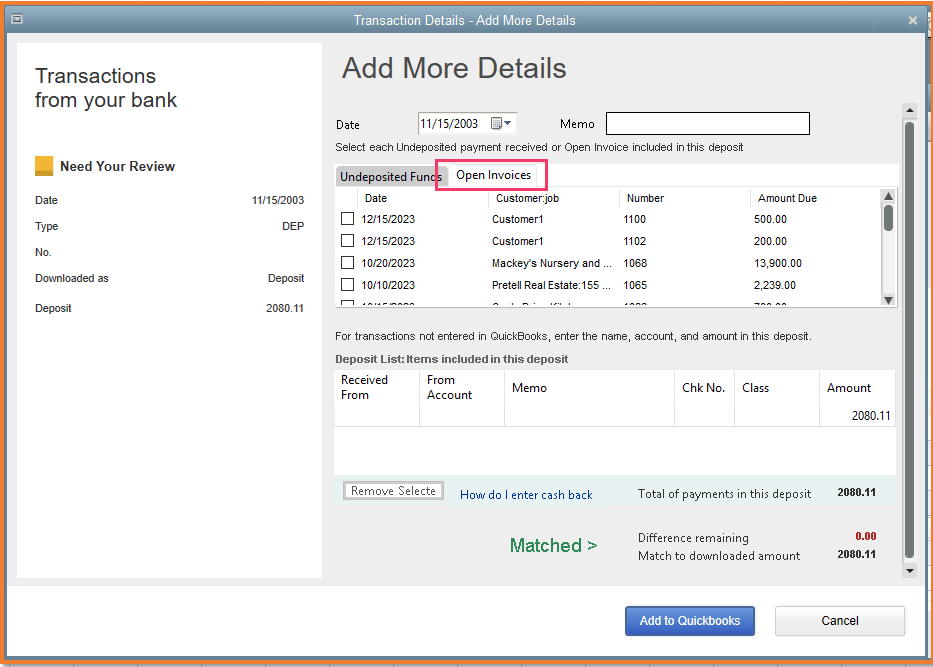Viewport: 933px width, 667px height.
Task: Switch to the Undeposited Funds tab
Action: point(390,177)
